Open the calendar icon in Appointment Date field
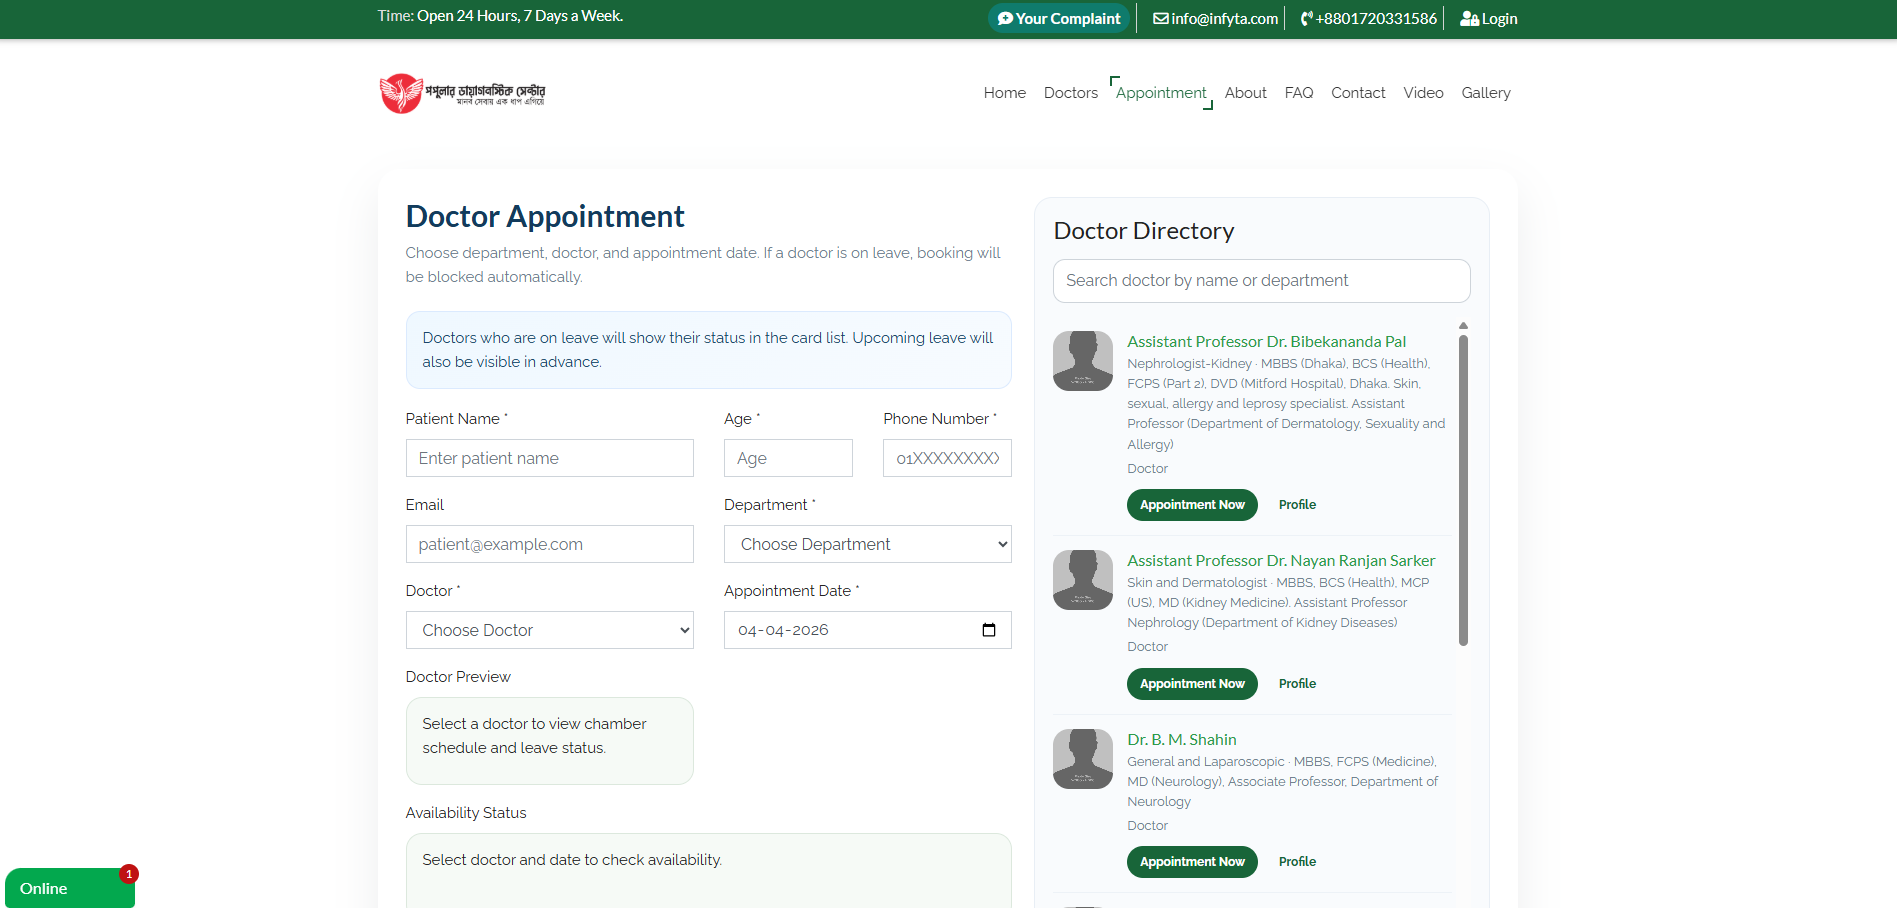This screenshot has width=1897, height=908. [989, 630]
